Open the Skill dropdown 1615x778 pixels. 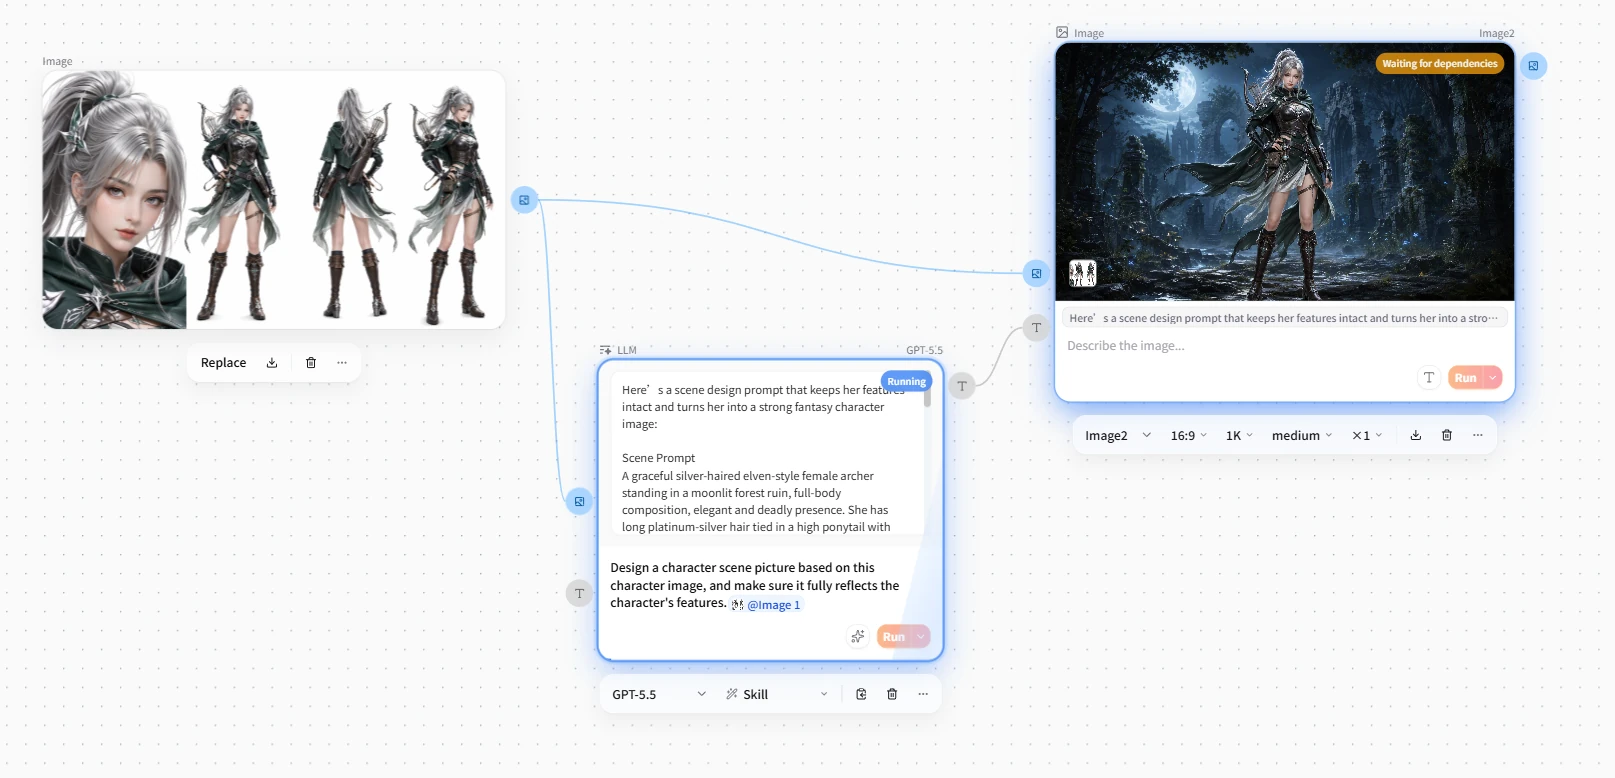pos(777,694)
